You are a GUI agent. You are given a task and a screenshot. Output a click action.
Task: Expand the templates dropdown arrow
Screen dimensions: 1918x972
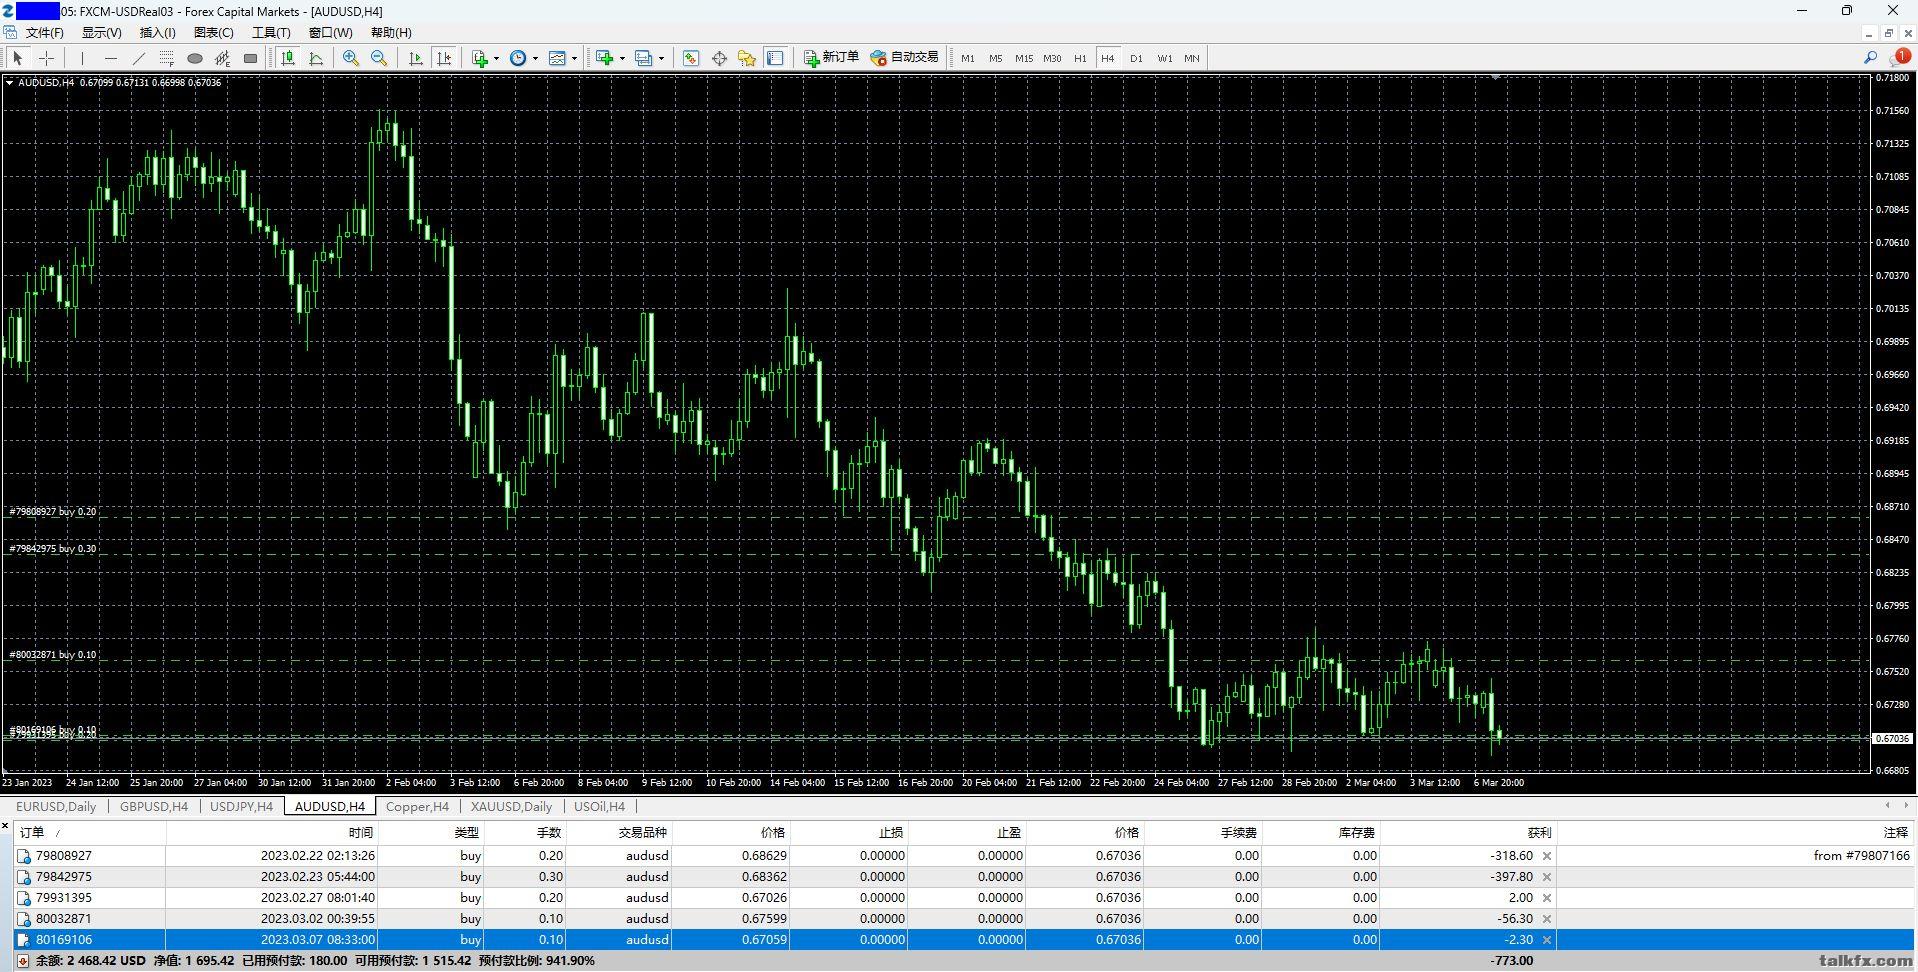pyautogui.click(x=574, y=58)
